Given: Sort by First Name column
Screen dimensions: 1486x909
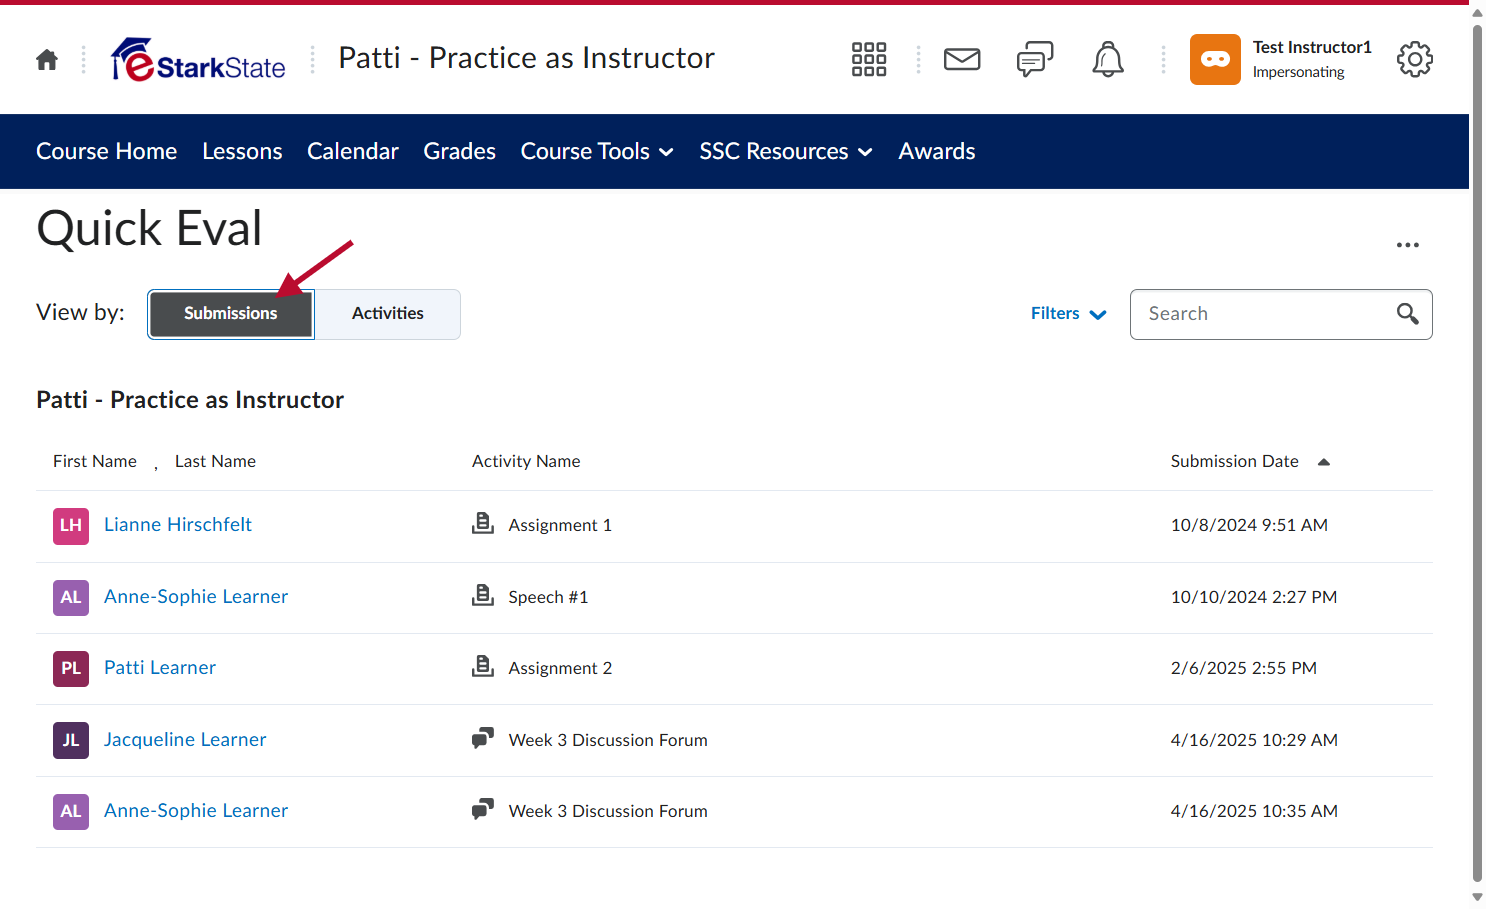Looking at the screenshot, I should click(95, 461).
